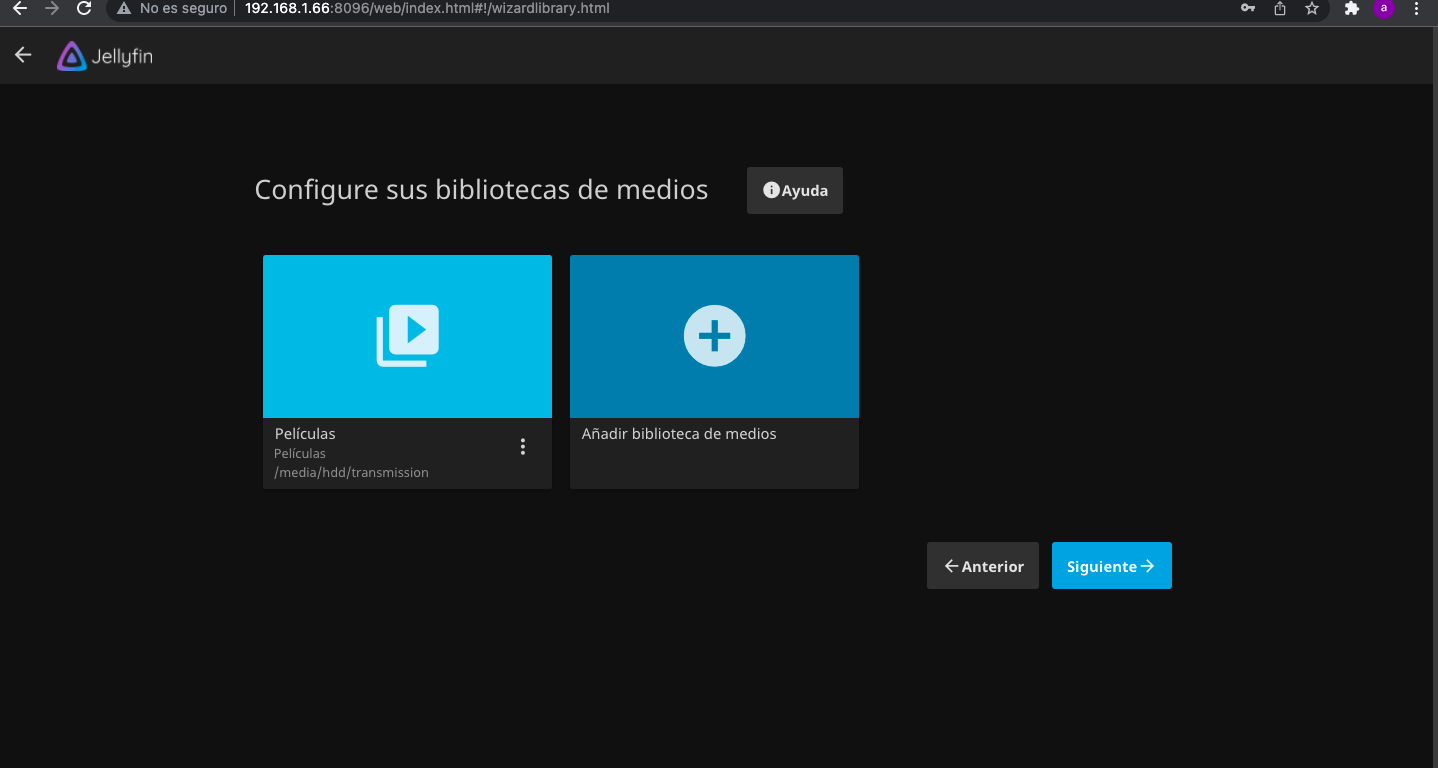Bookmark this page with the star icon
Image resolution: width=1438 pixels, height=768 pixels.
(x=1312, y=8)
